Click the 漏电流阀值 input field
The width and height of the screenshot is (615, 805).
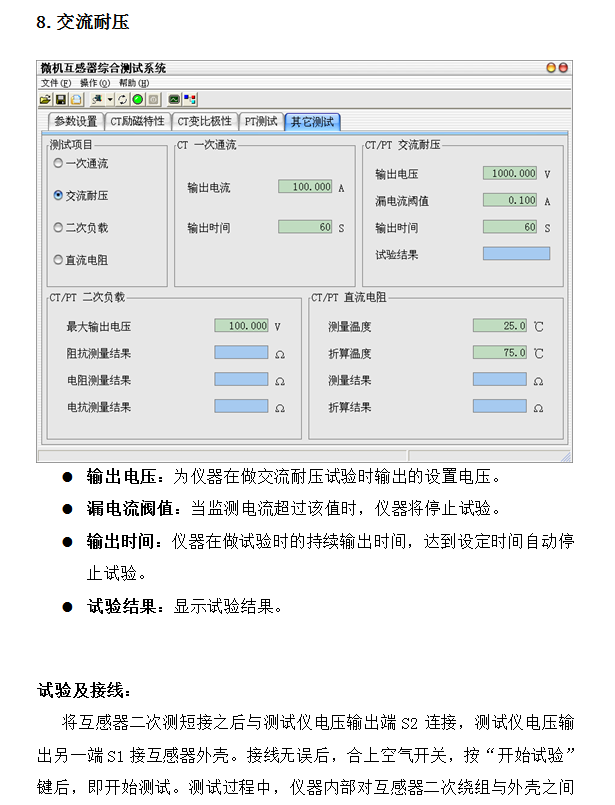click(510, 200)
